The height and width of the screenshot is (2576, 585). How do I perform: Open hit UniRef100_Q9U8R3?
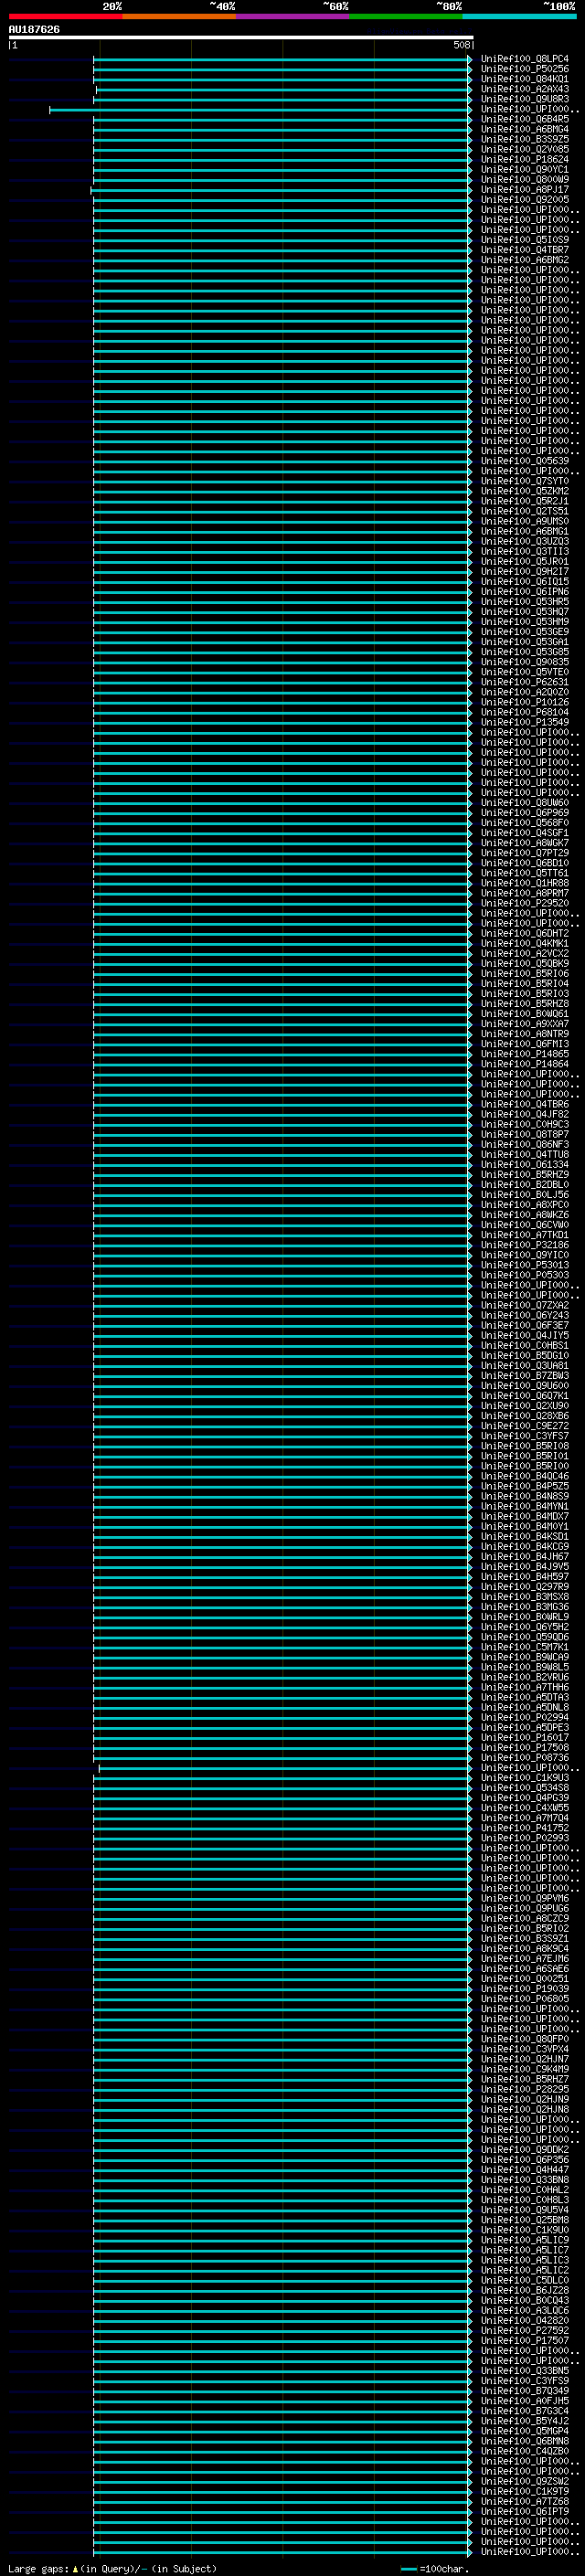525,99
